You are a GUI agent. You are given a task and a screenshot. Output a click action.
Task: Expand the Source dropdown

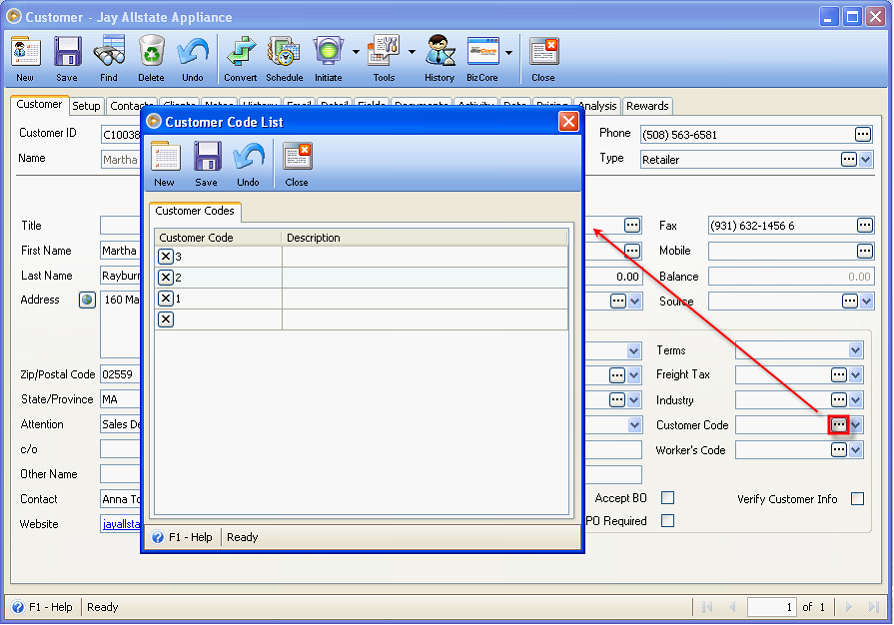click(x=866, y=301)
